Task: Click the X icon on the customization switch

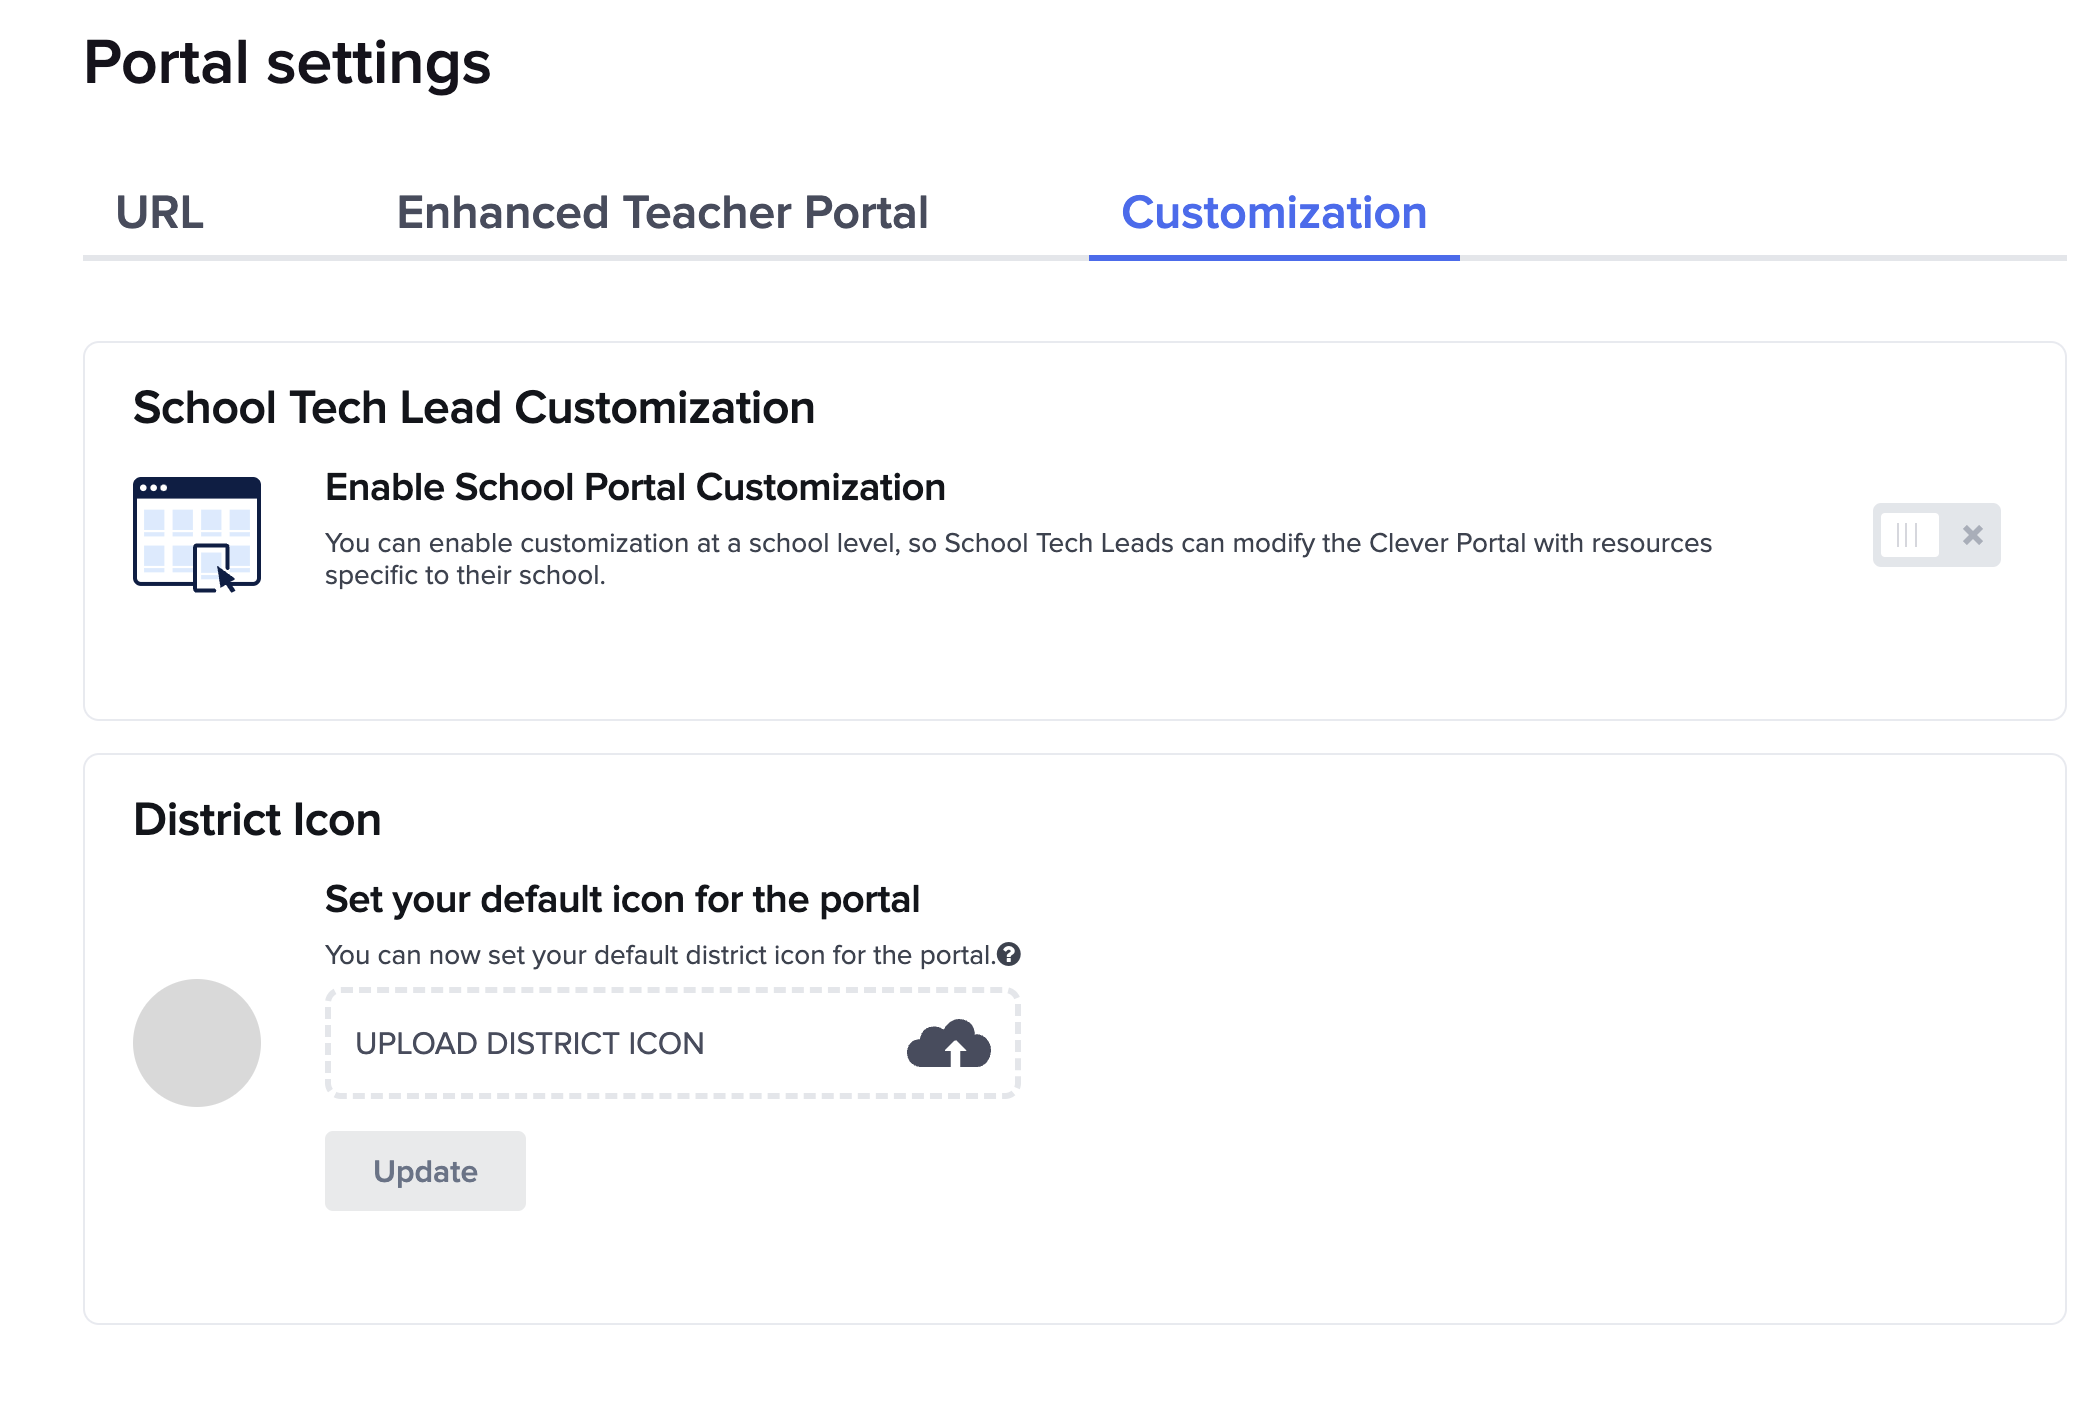Action: click(1973, 536)
